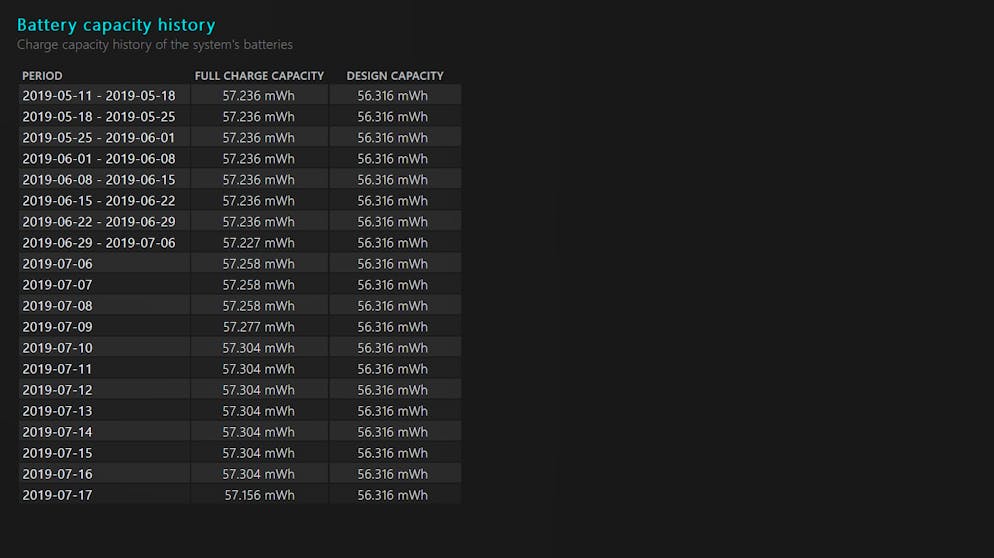This screenshot has height=558, width=994.
Task: Click the 2019-07-06 single-day row
Action: [x=240, y=264]
